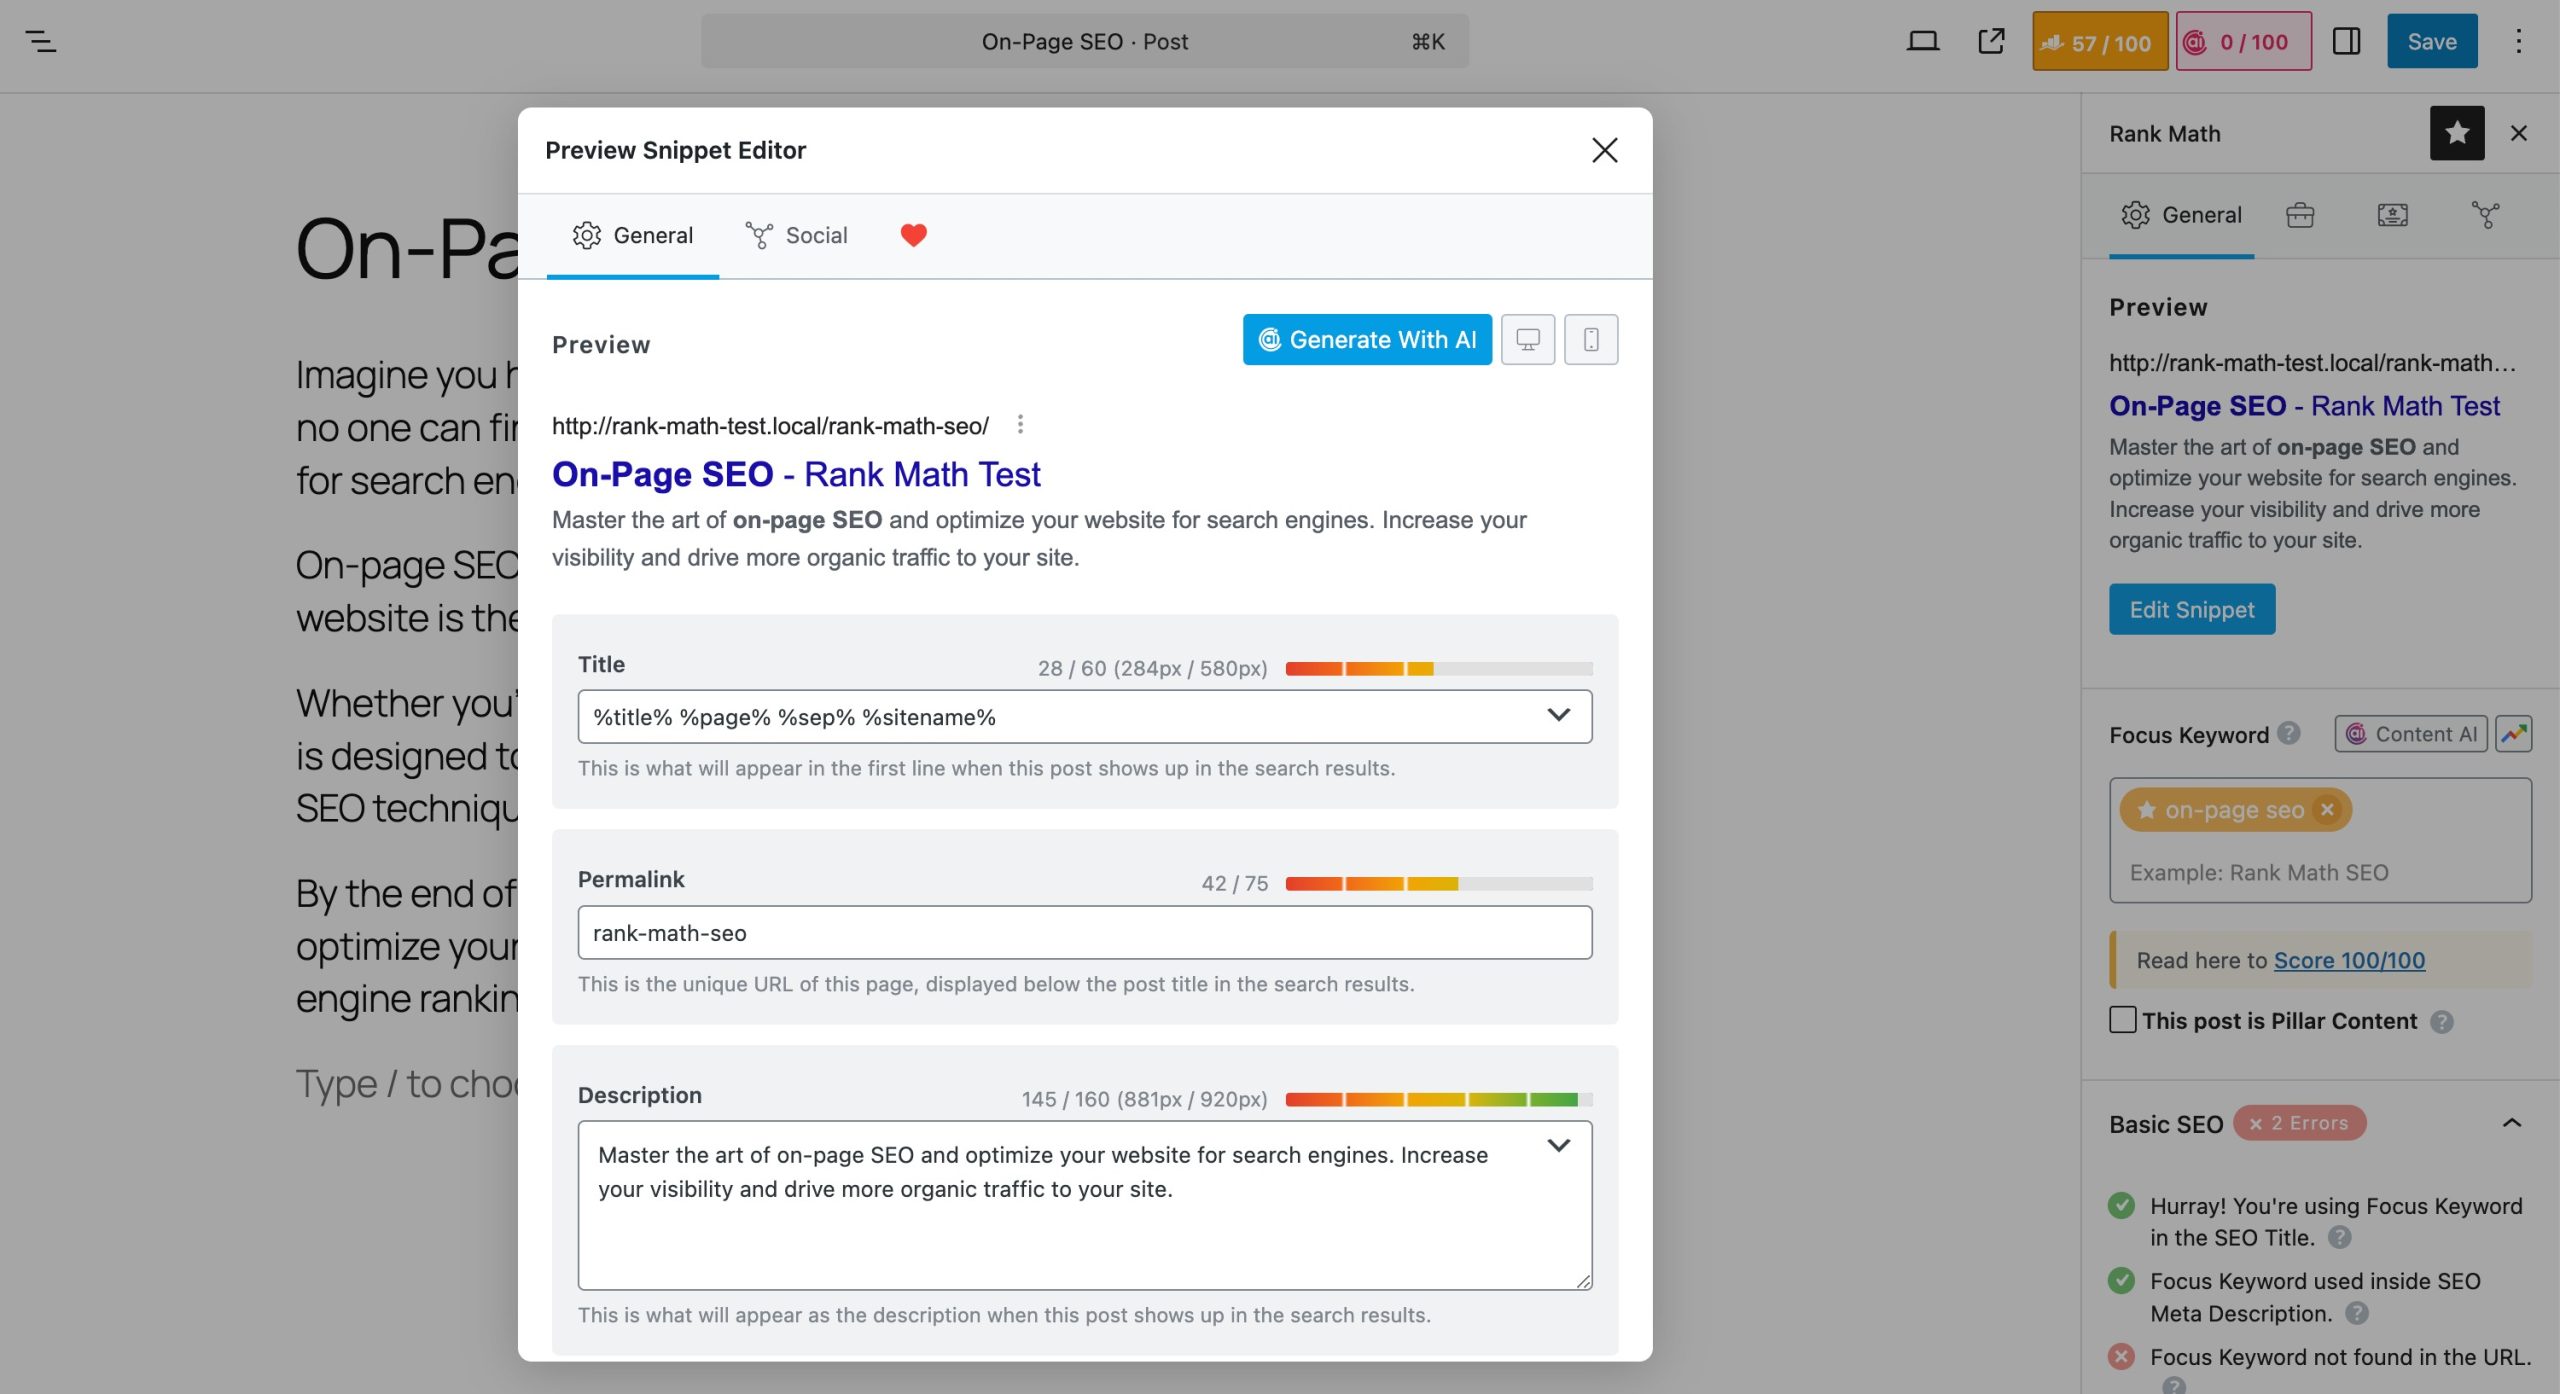Focus the Permalink input field

point(1084,933)
